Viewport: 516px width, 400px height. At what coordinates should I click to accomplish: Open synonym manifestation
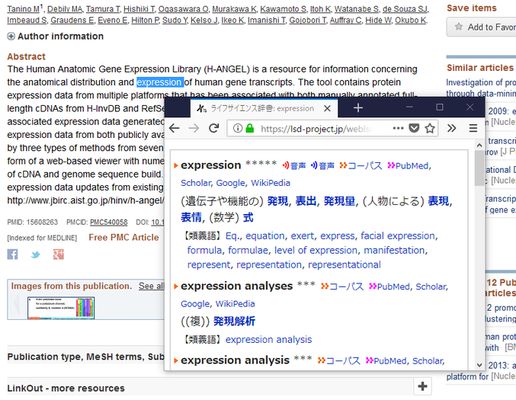coord(394,250)
